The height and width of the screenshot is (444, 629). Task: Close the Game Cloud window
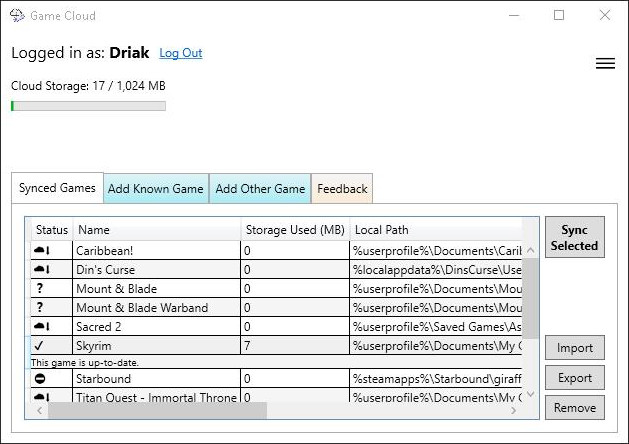click(x=605, y=15)
